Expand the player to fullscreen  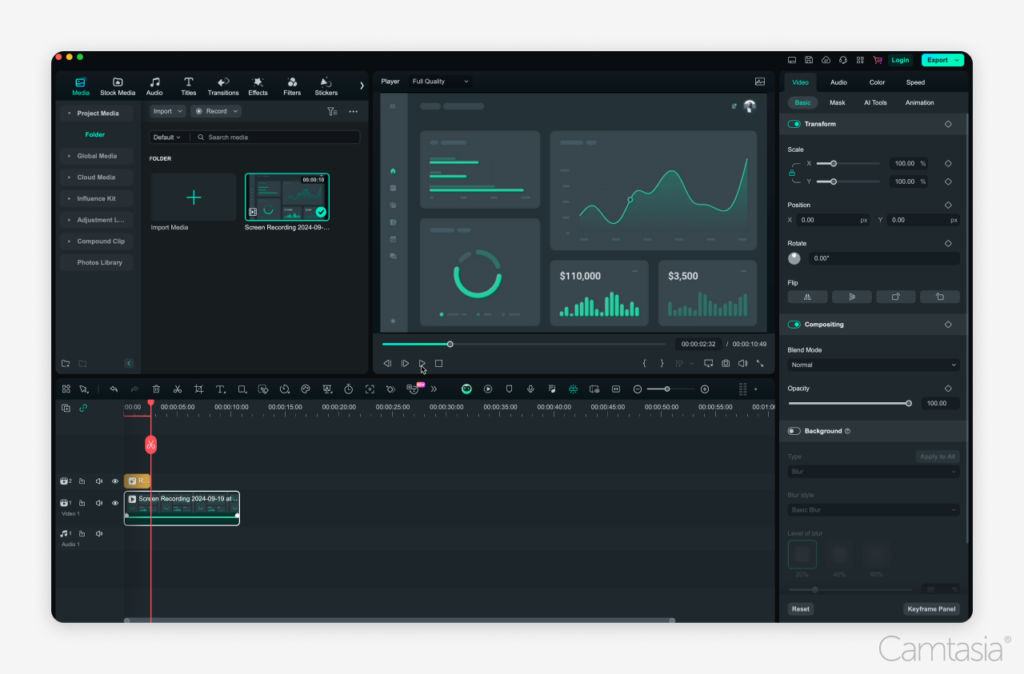click(x=760, y=363)
